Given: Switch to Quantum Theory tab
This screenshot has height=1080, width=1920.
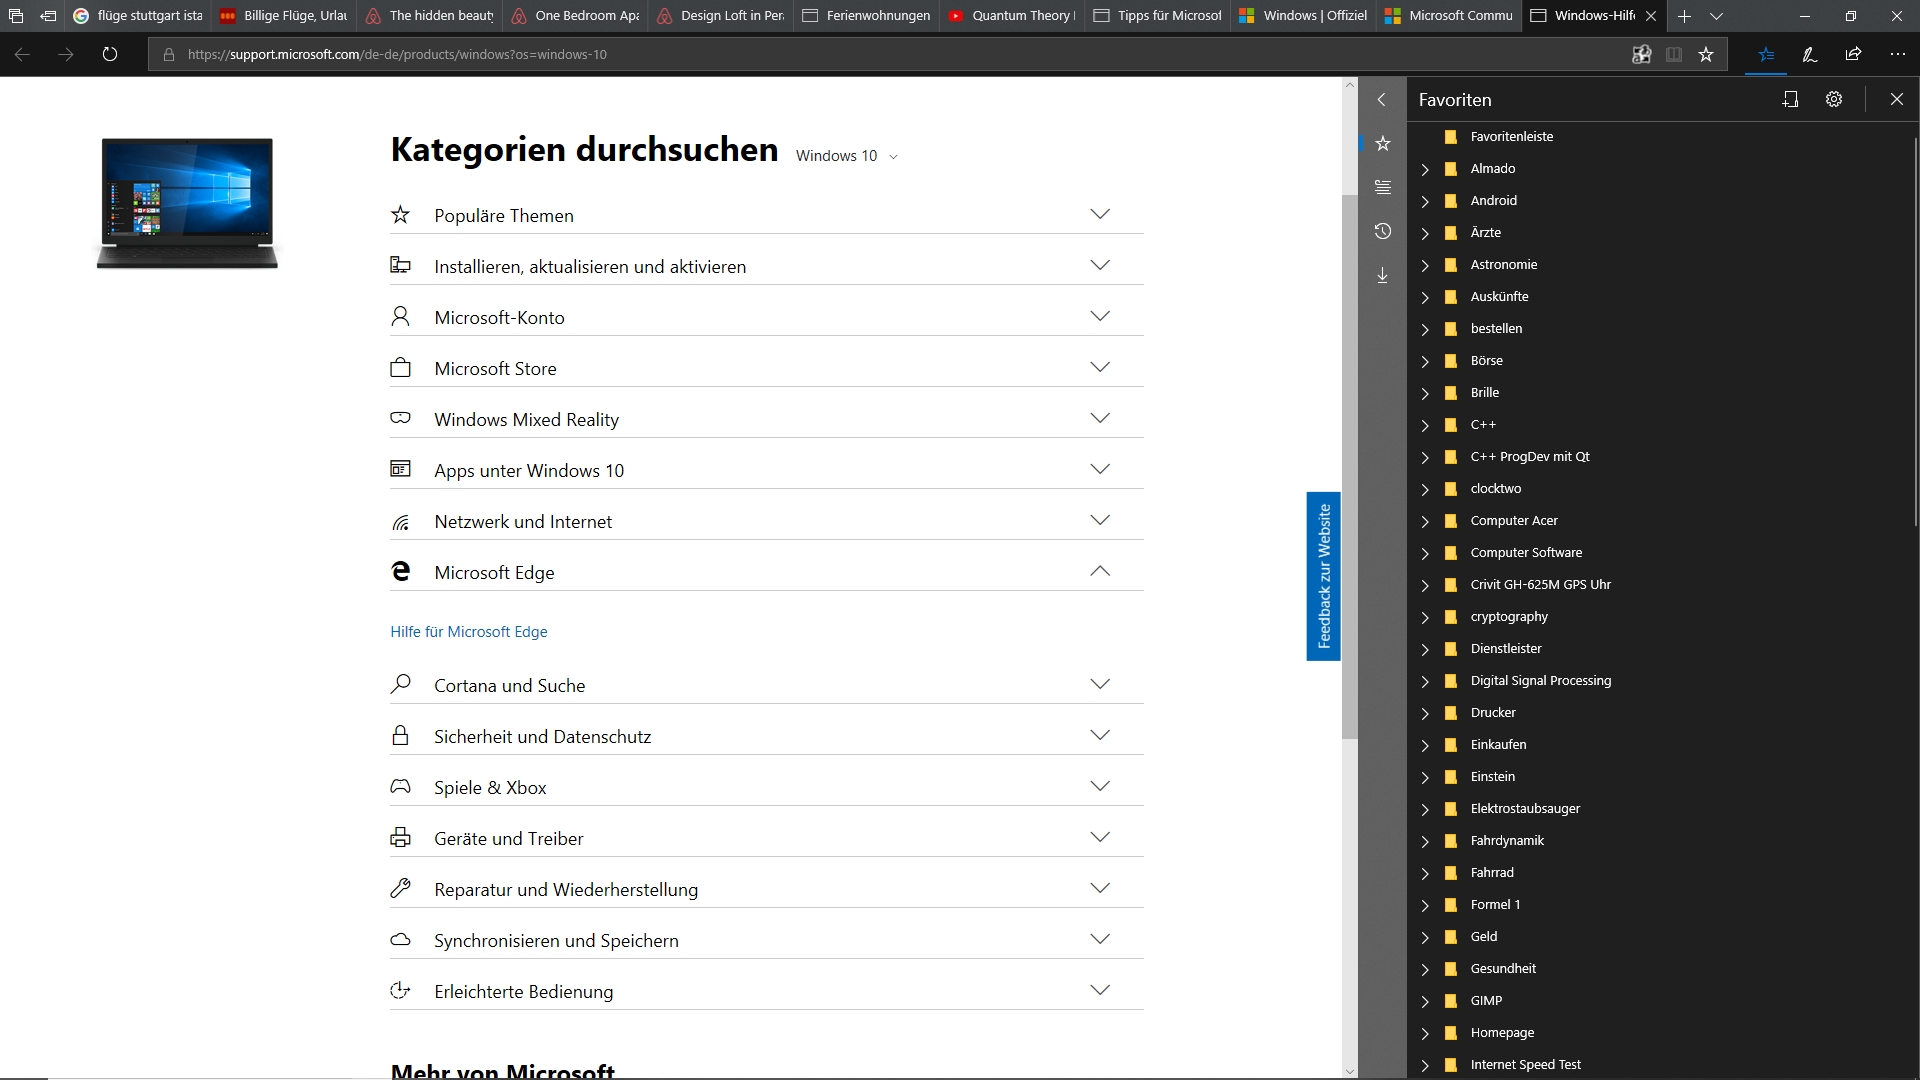Looking at the screenshot, I should click(1012, 16).
